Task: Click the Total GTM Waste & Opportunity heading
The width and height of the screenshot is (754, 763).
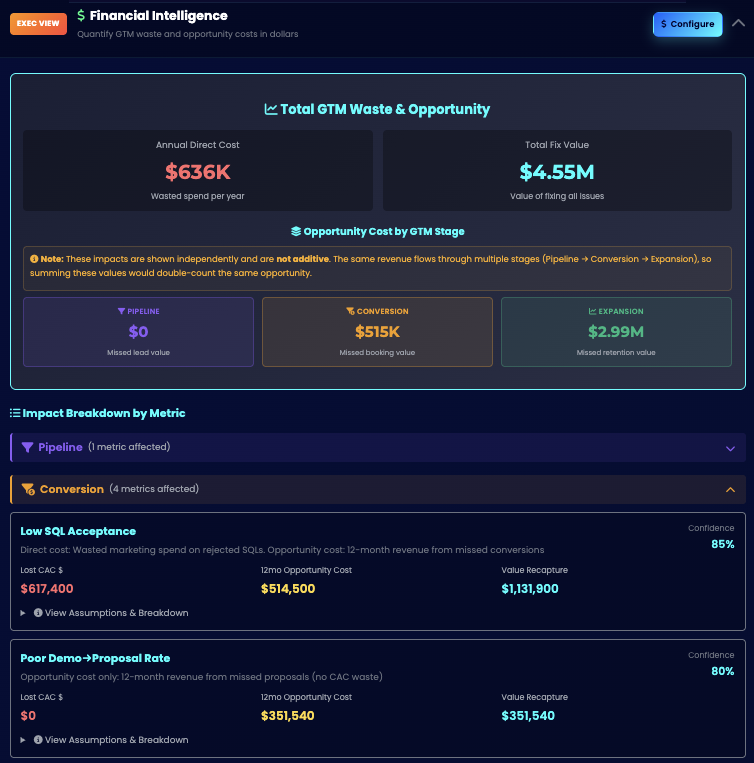Action: tap(385, 109)
